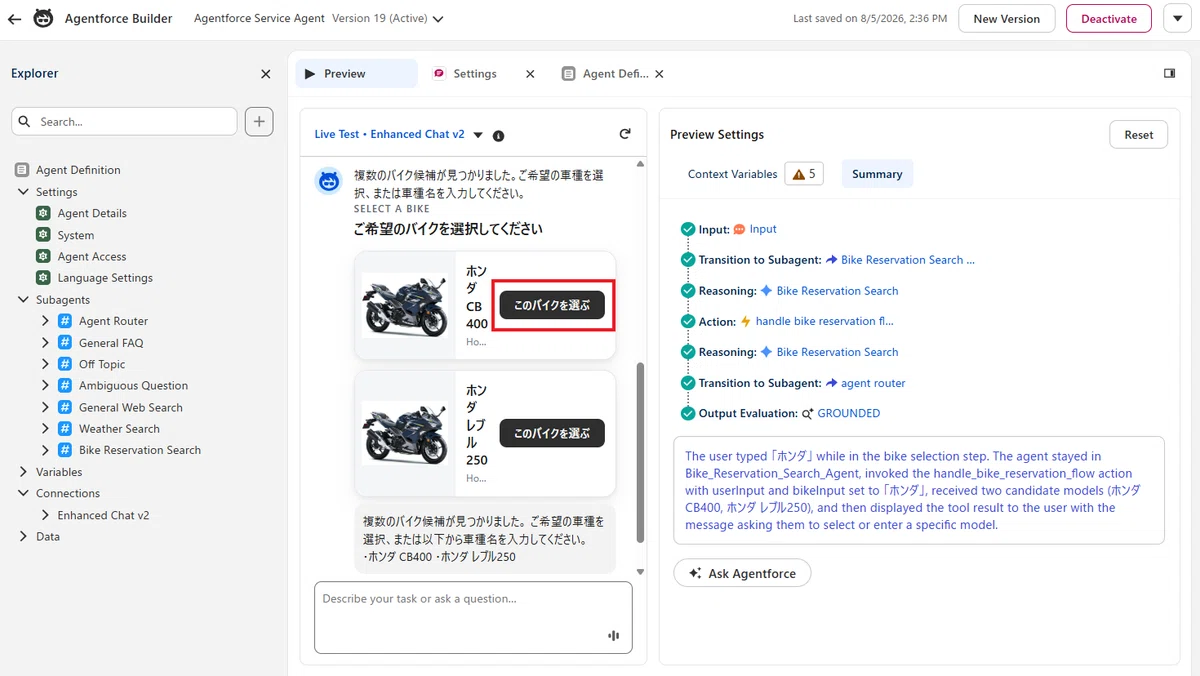
Task: Click the Explorer search field
Action: 124,121
